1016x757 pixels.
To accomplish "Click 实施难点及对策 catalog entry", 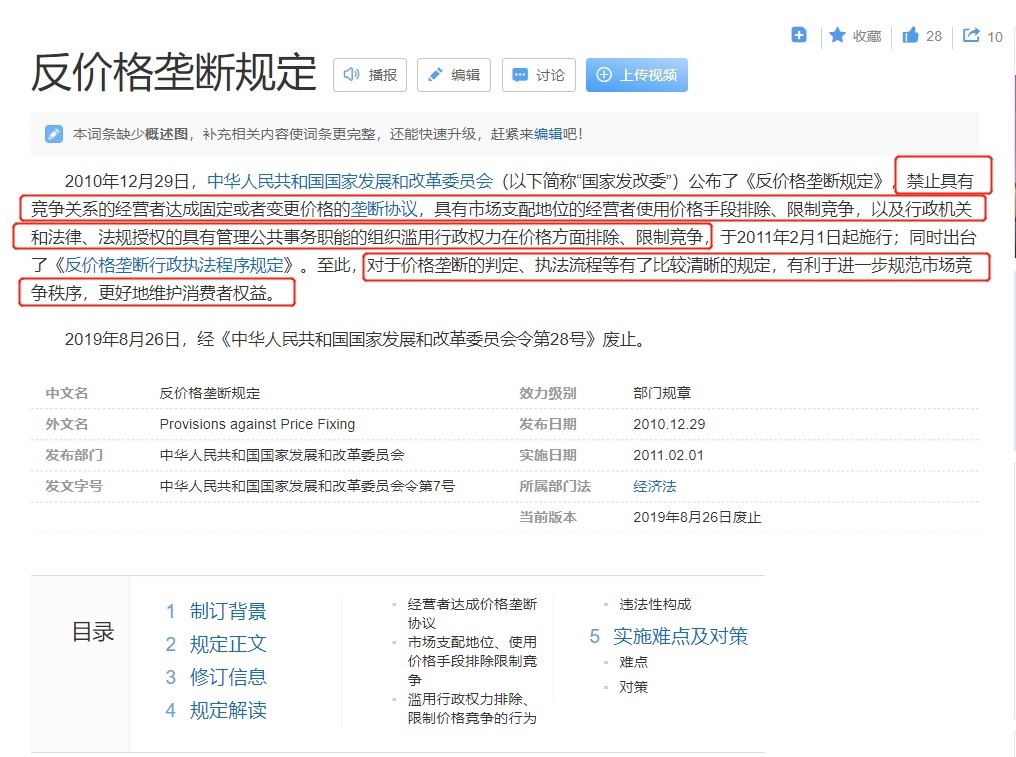I will [680, 636].
